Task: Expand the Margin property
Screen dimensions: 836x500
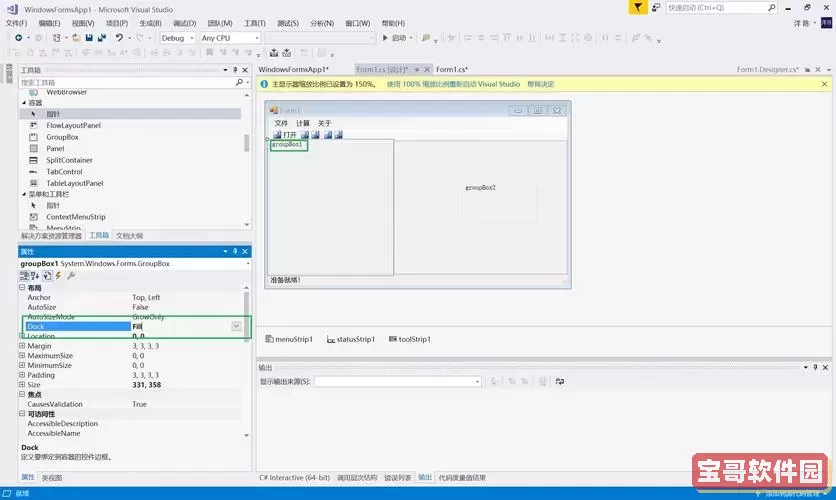Action: (x=22, y=345)
